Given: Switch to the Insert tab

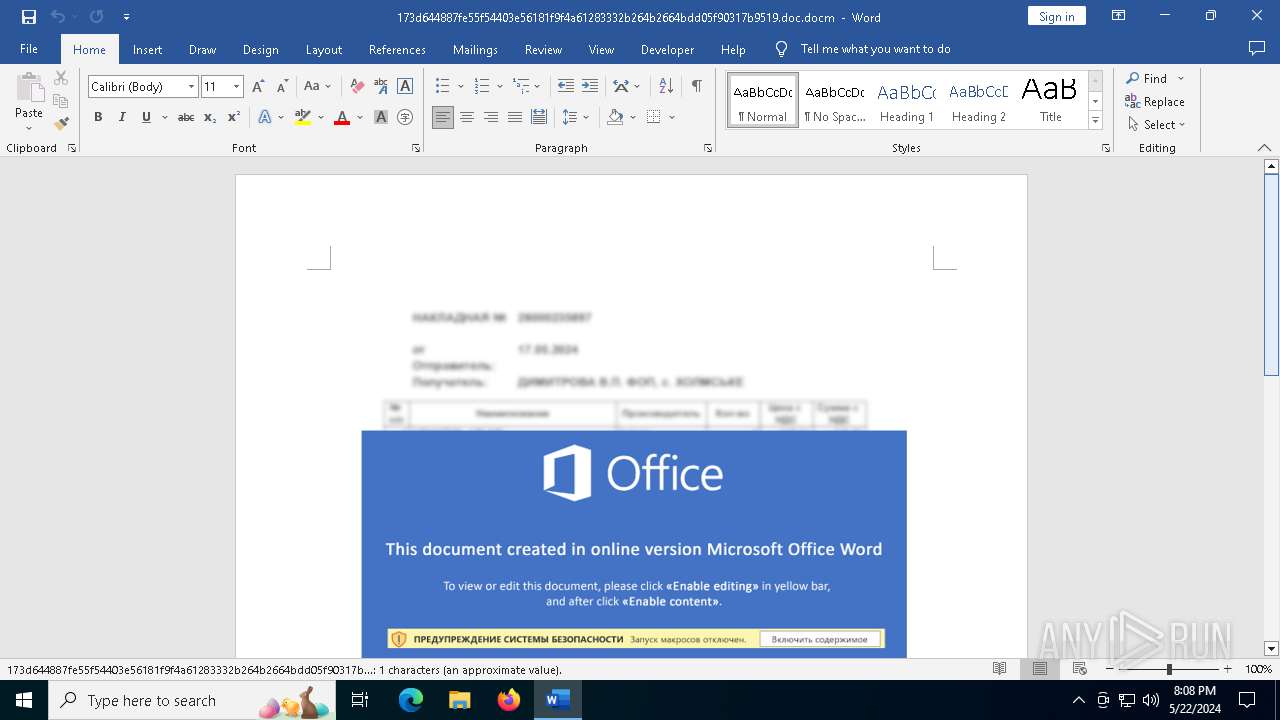Looking at the screenshot, I should tap(147, 49).
